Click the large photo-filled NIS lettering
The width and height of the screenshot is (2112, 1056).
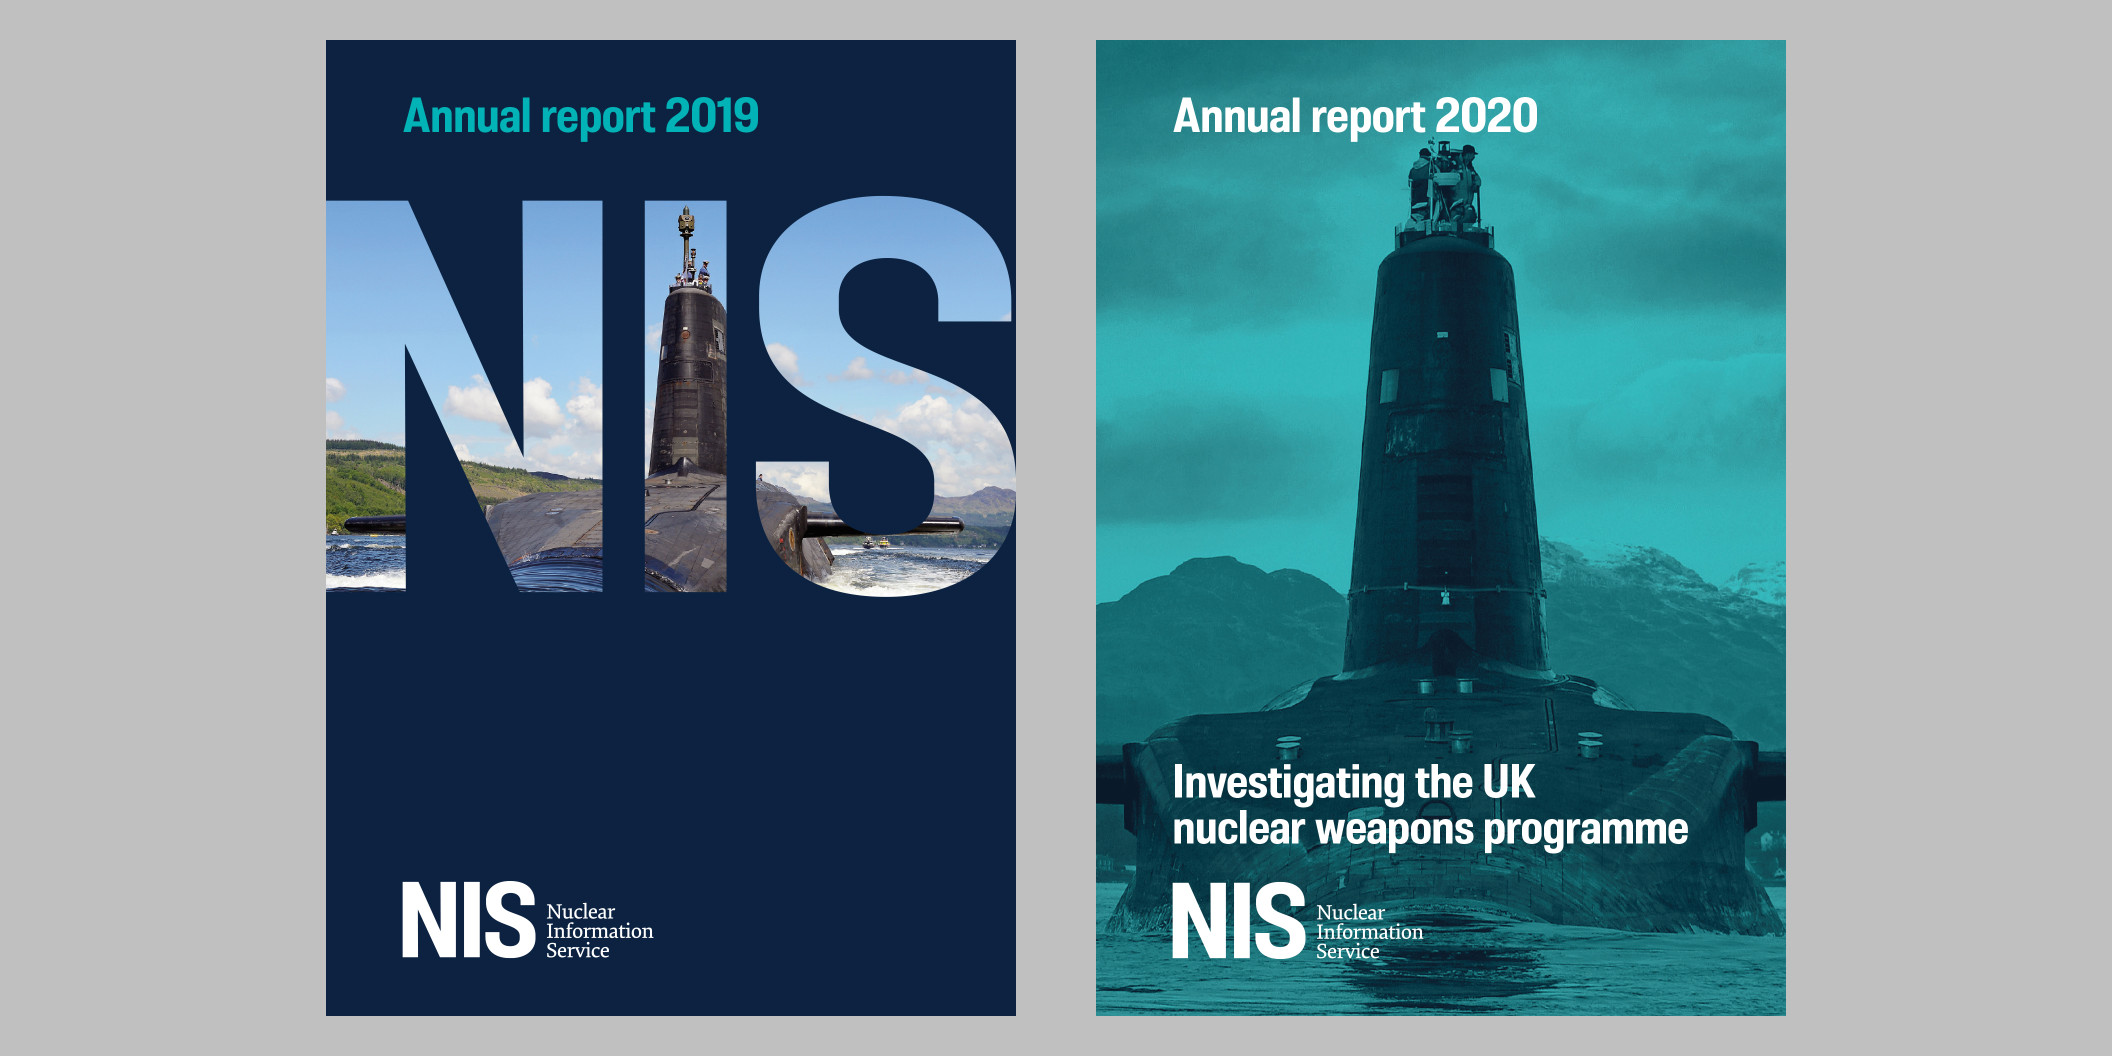671,396
